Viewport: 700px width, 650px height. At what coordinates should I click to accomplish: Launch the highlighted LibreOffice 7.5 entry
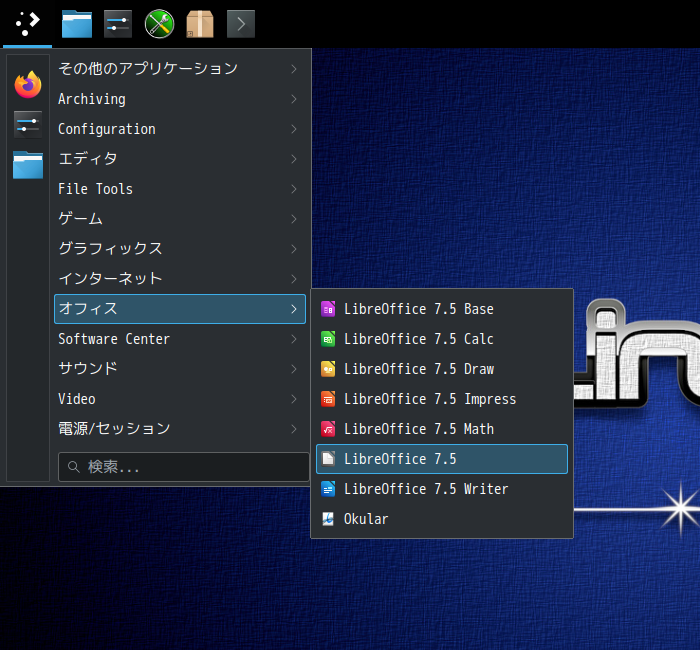pyautogui.click(x=442, y=459)
